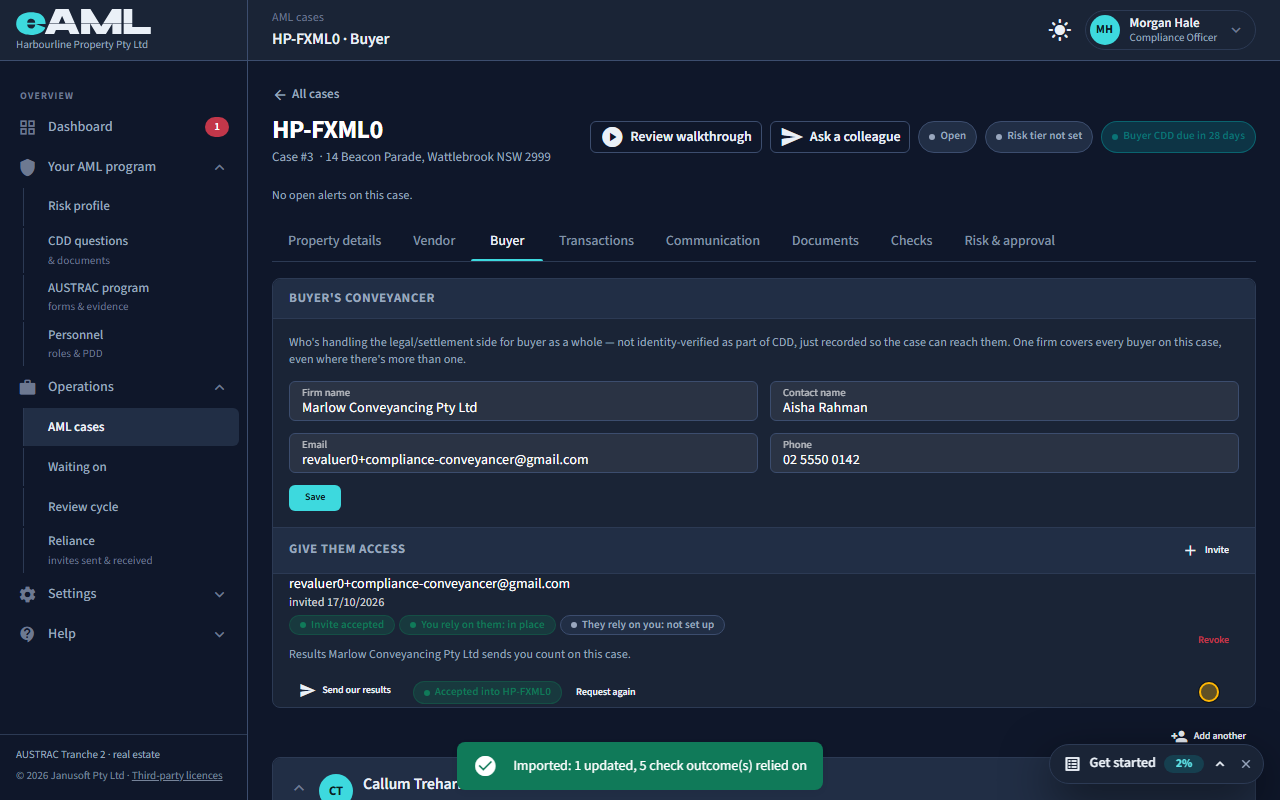Dismiss the Get started panel

pos(1246,764)
